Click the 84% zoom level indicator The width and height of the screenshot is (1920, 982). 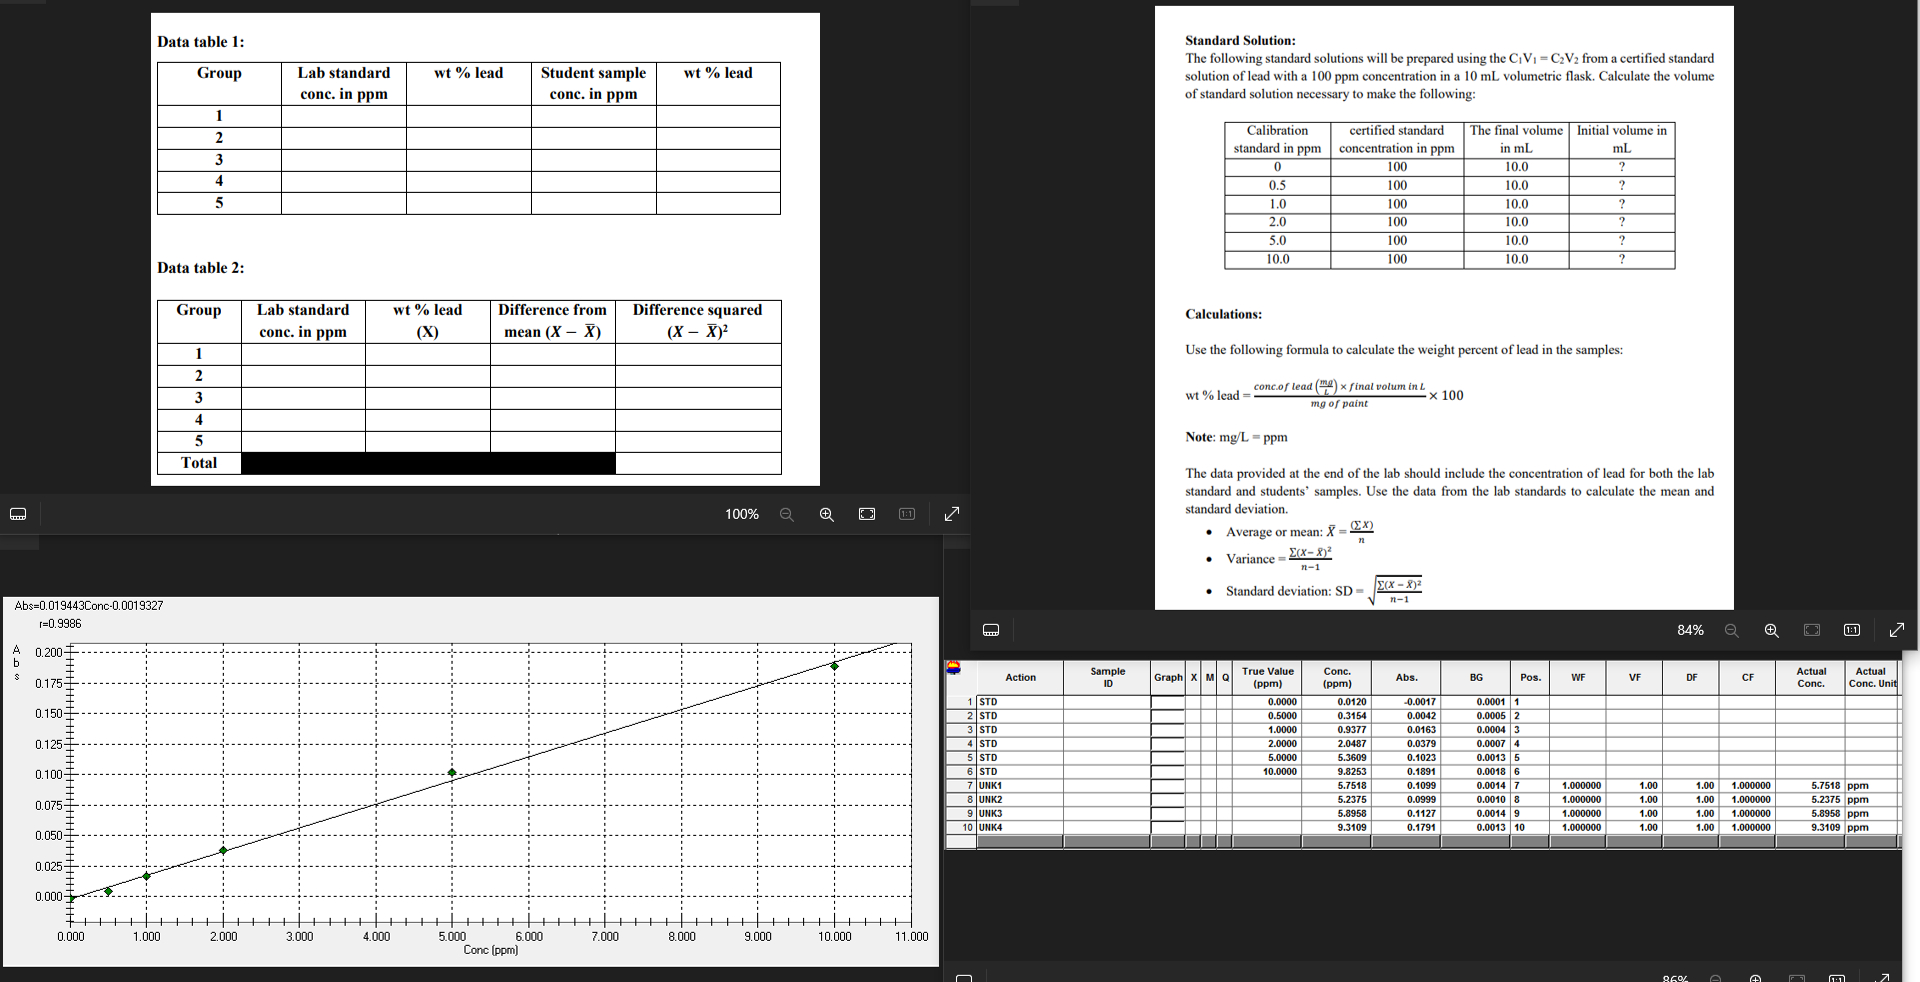click(1690, 630)
